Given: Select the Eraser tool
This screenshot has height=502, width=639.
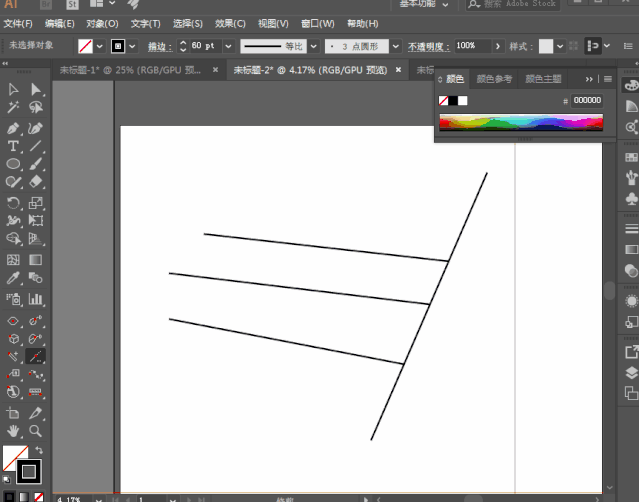Looking at the screenshot, I should point(36,181).
